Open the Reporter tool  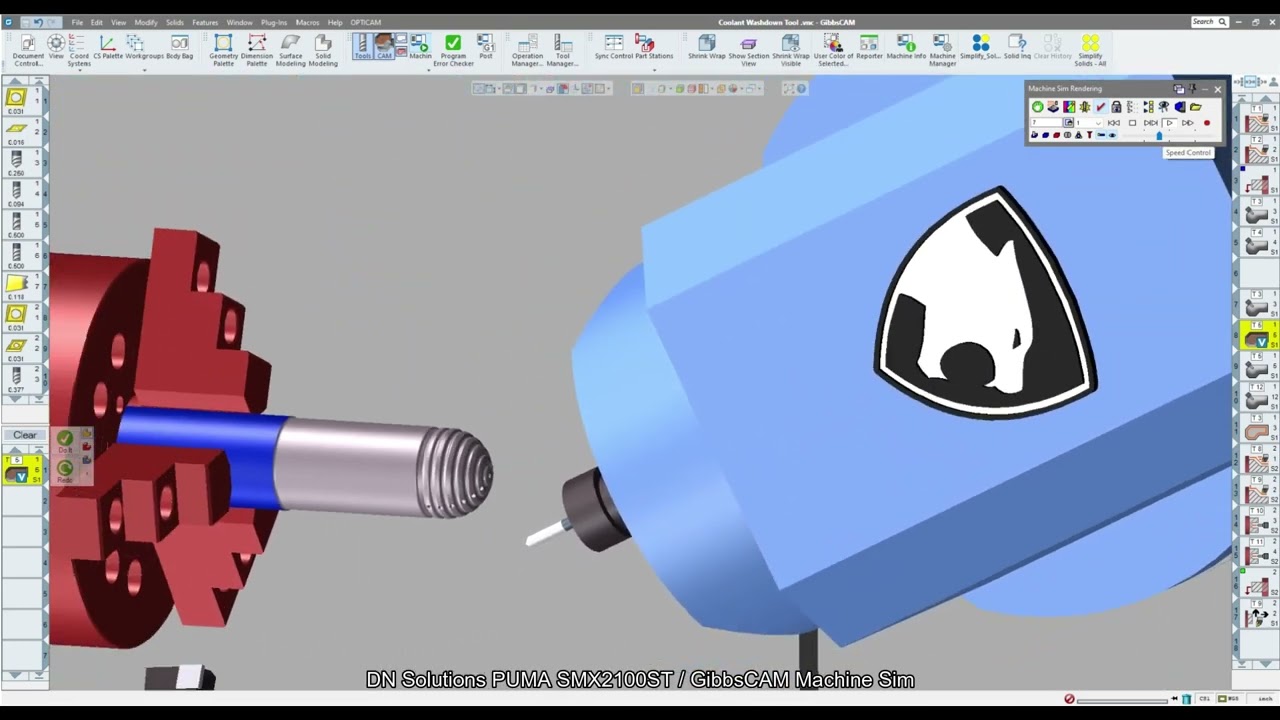[869, 47]
